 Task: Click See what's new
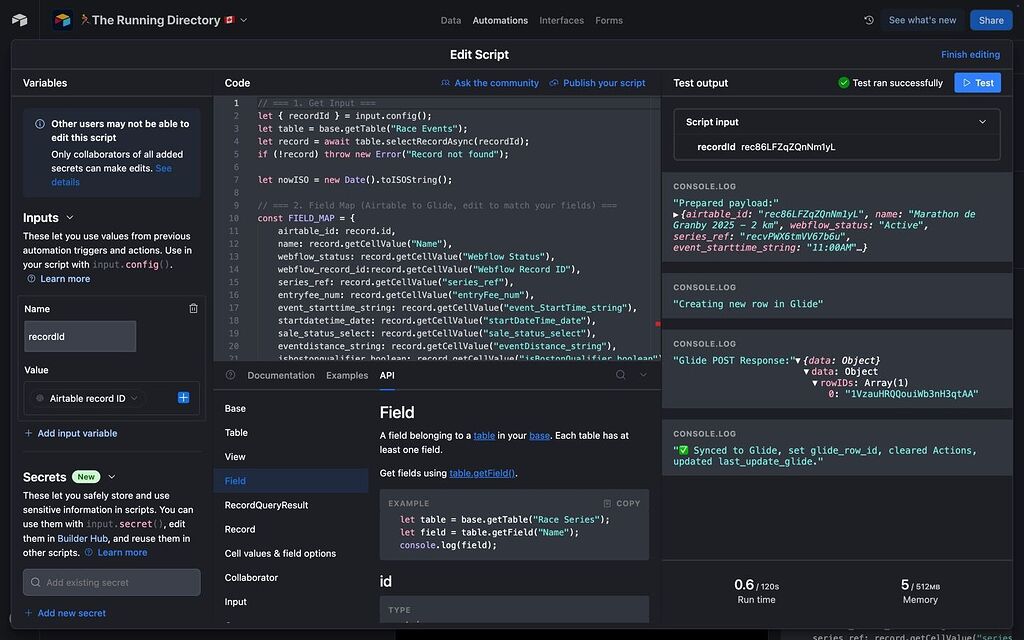922,19
